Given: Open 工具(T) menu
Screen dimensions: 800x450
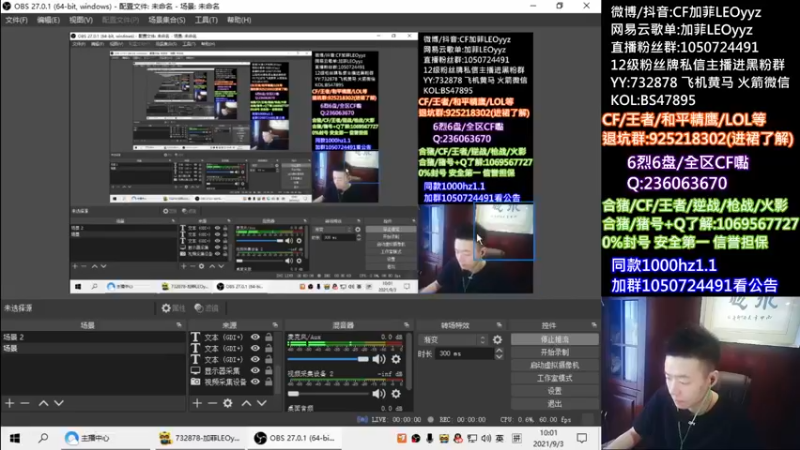Looking at the screenshot, I should click(x=206, y=20).
